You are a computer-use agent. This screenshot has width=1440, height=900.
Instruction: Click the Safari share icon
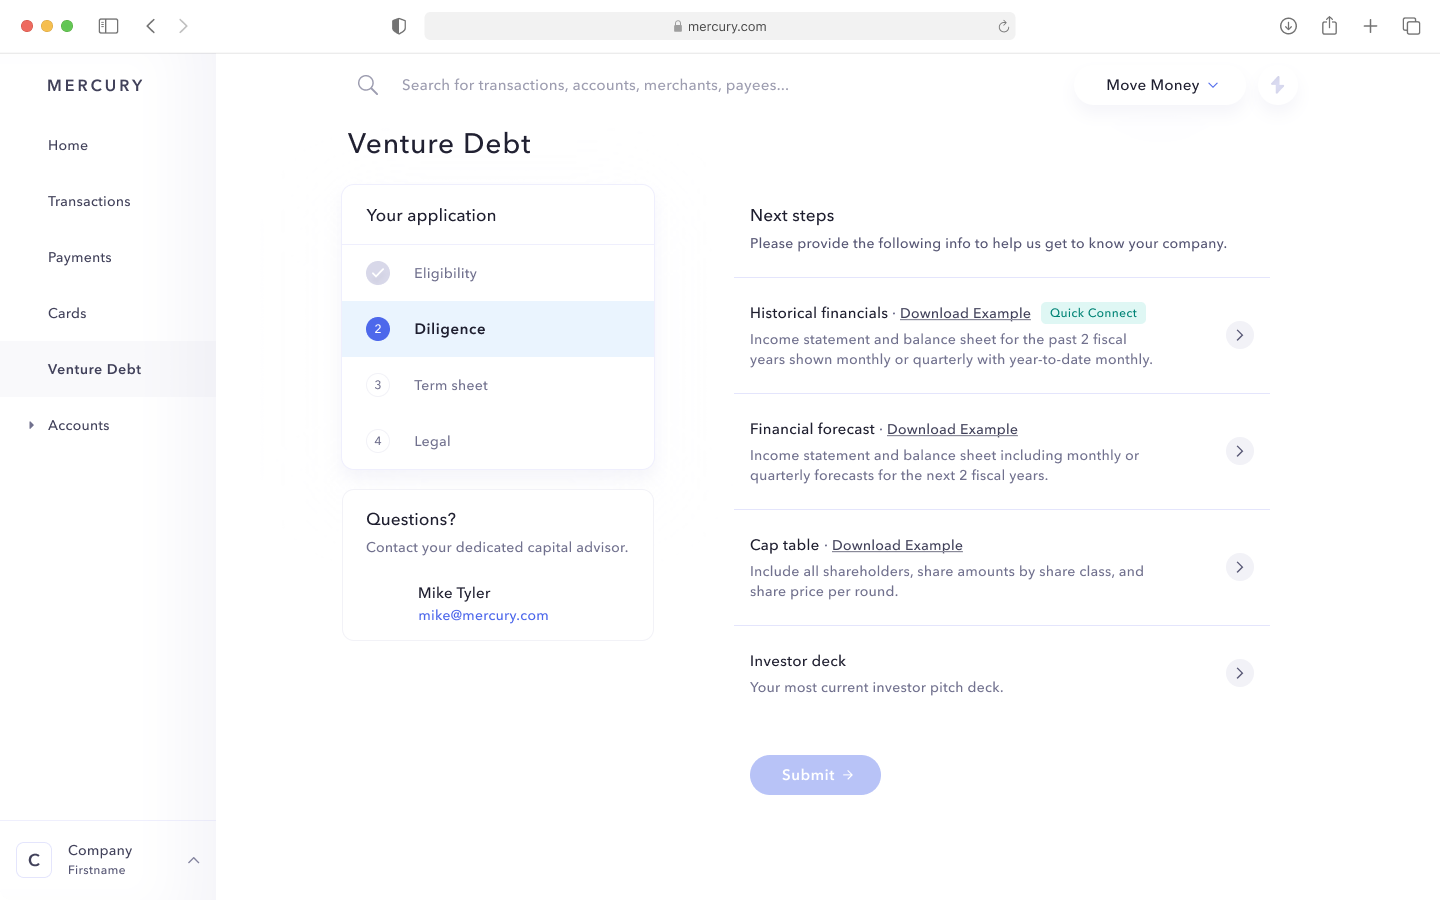pos(1329,26)
